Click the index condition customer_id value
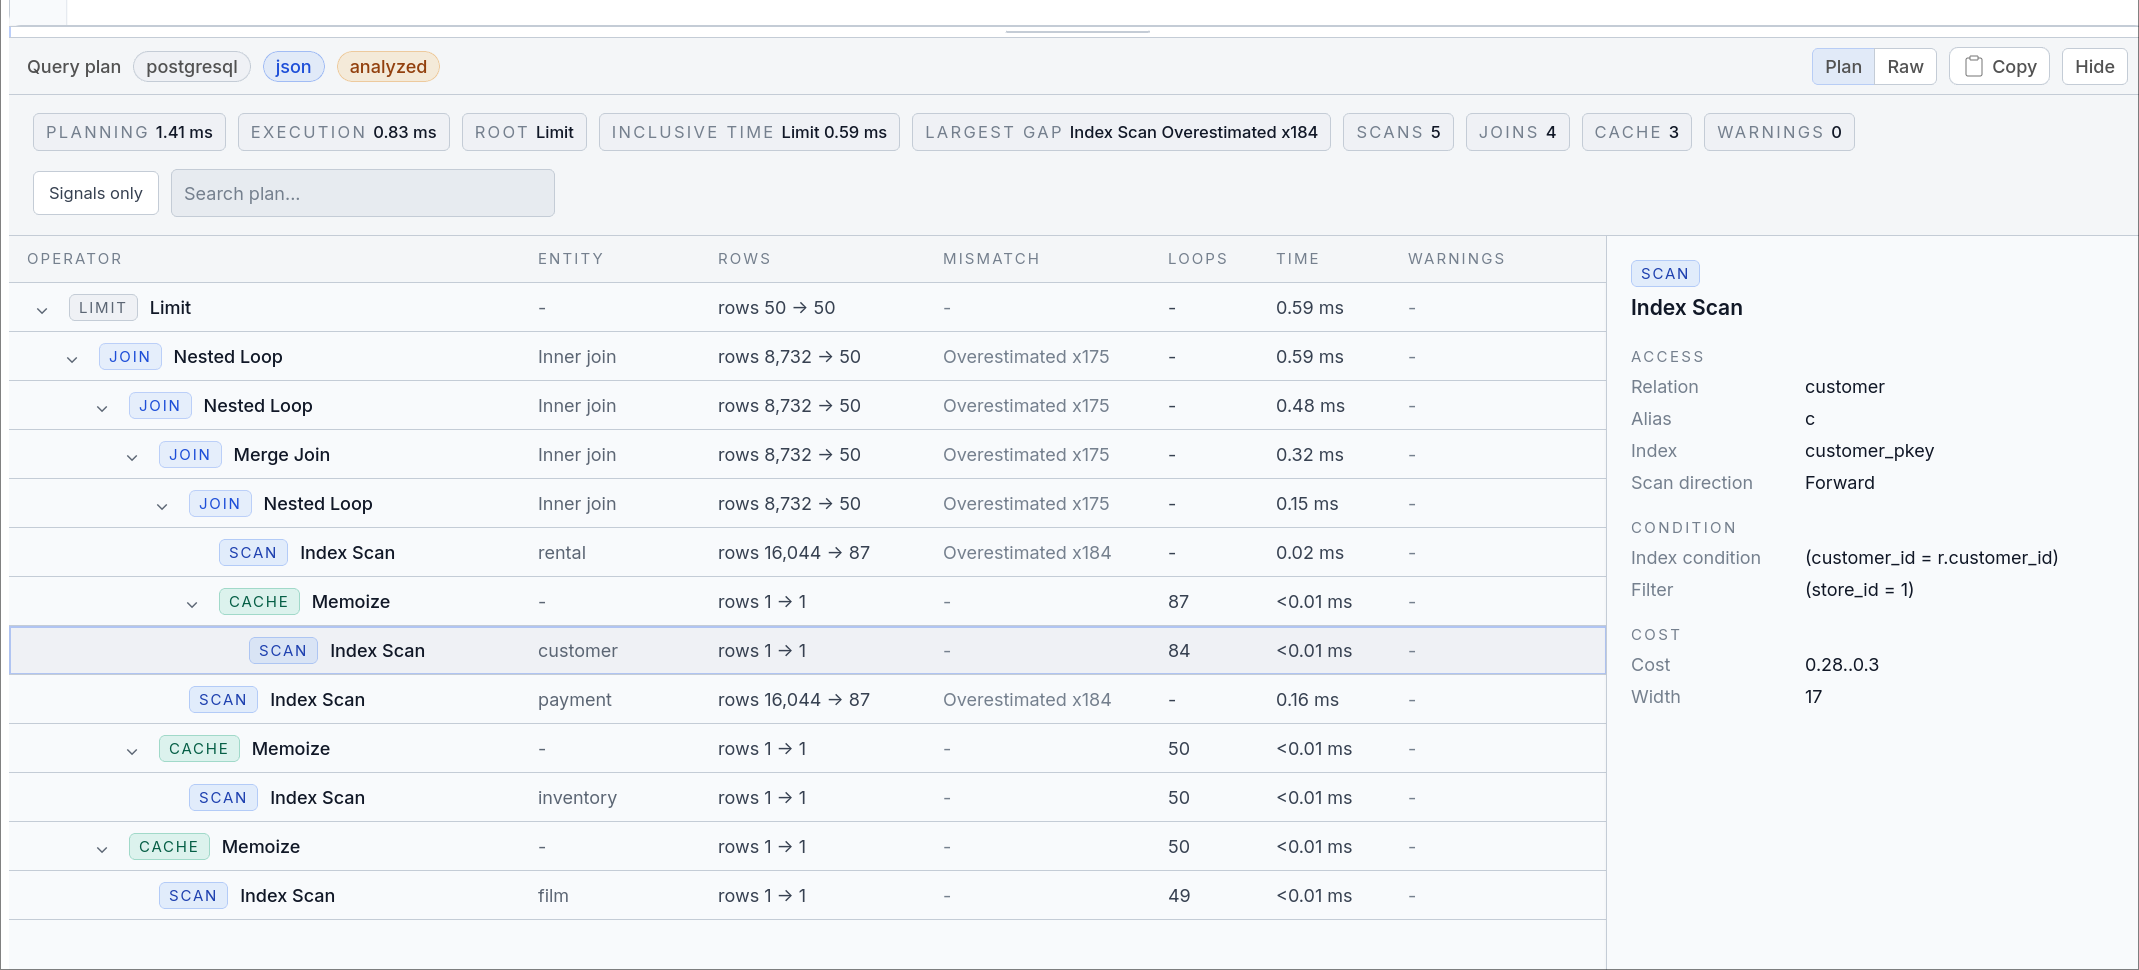 (x=1931, y=558)
